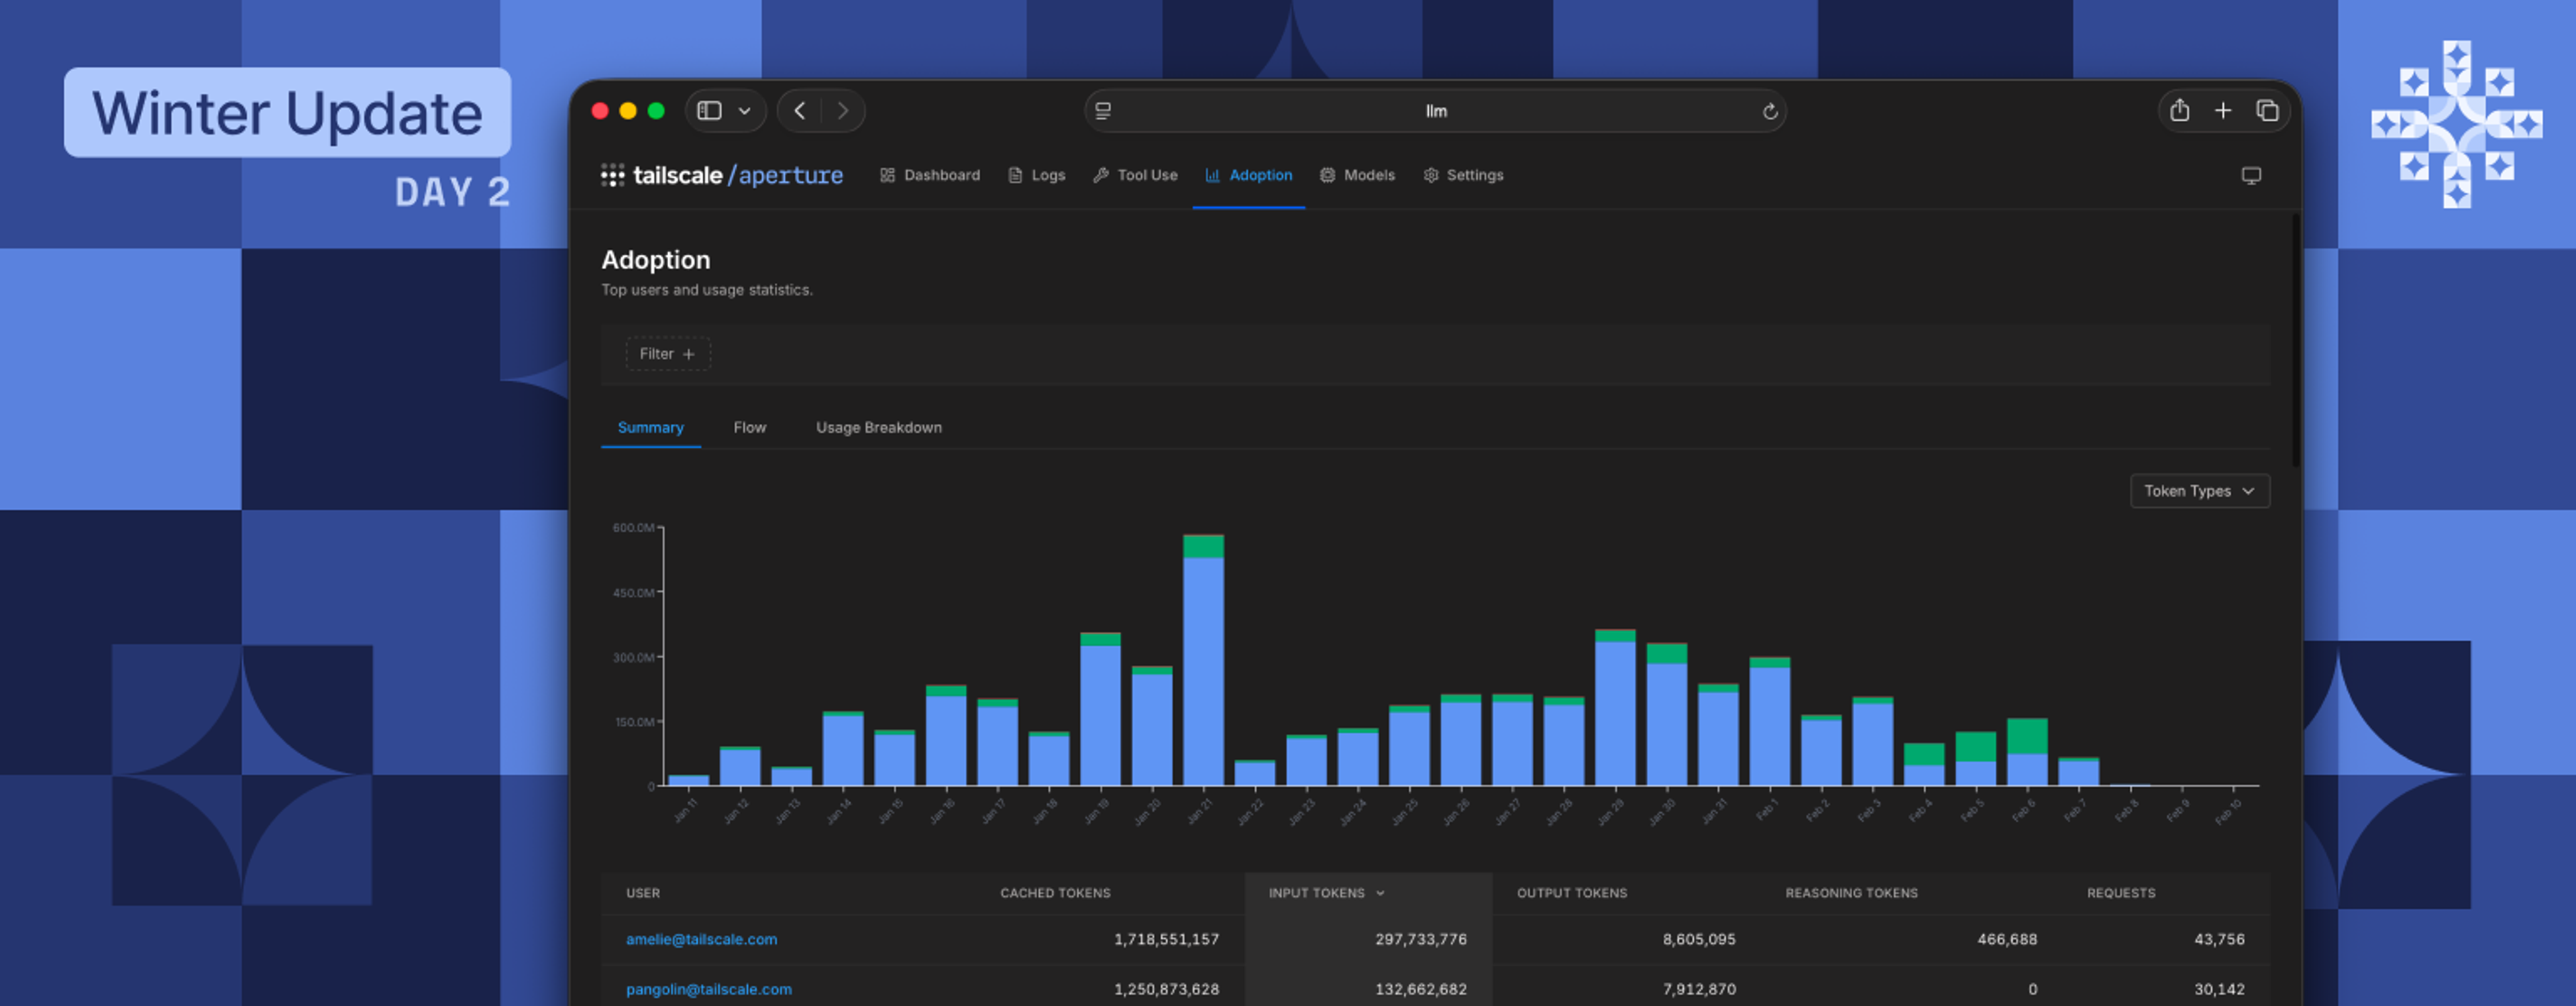The width and height of the screenshot is (2576, 1006).
Task: Switch to the Flow tab
Action: (749, 427)
